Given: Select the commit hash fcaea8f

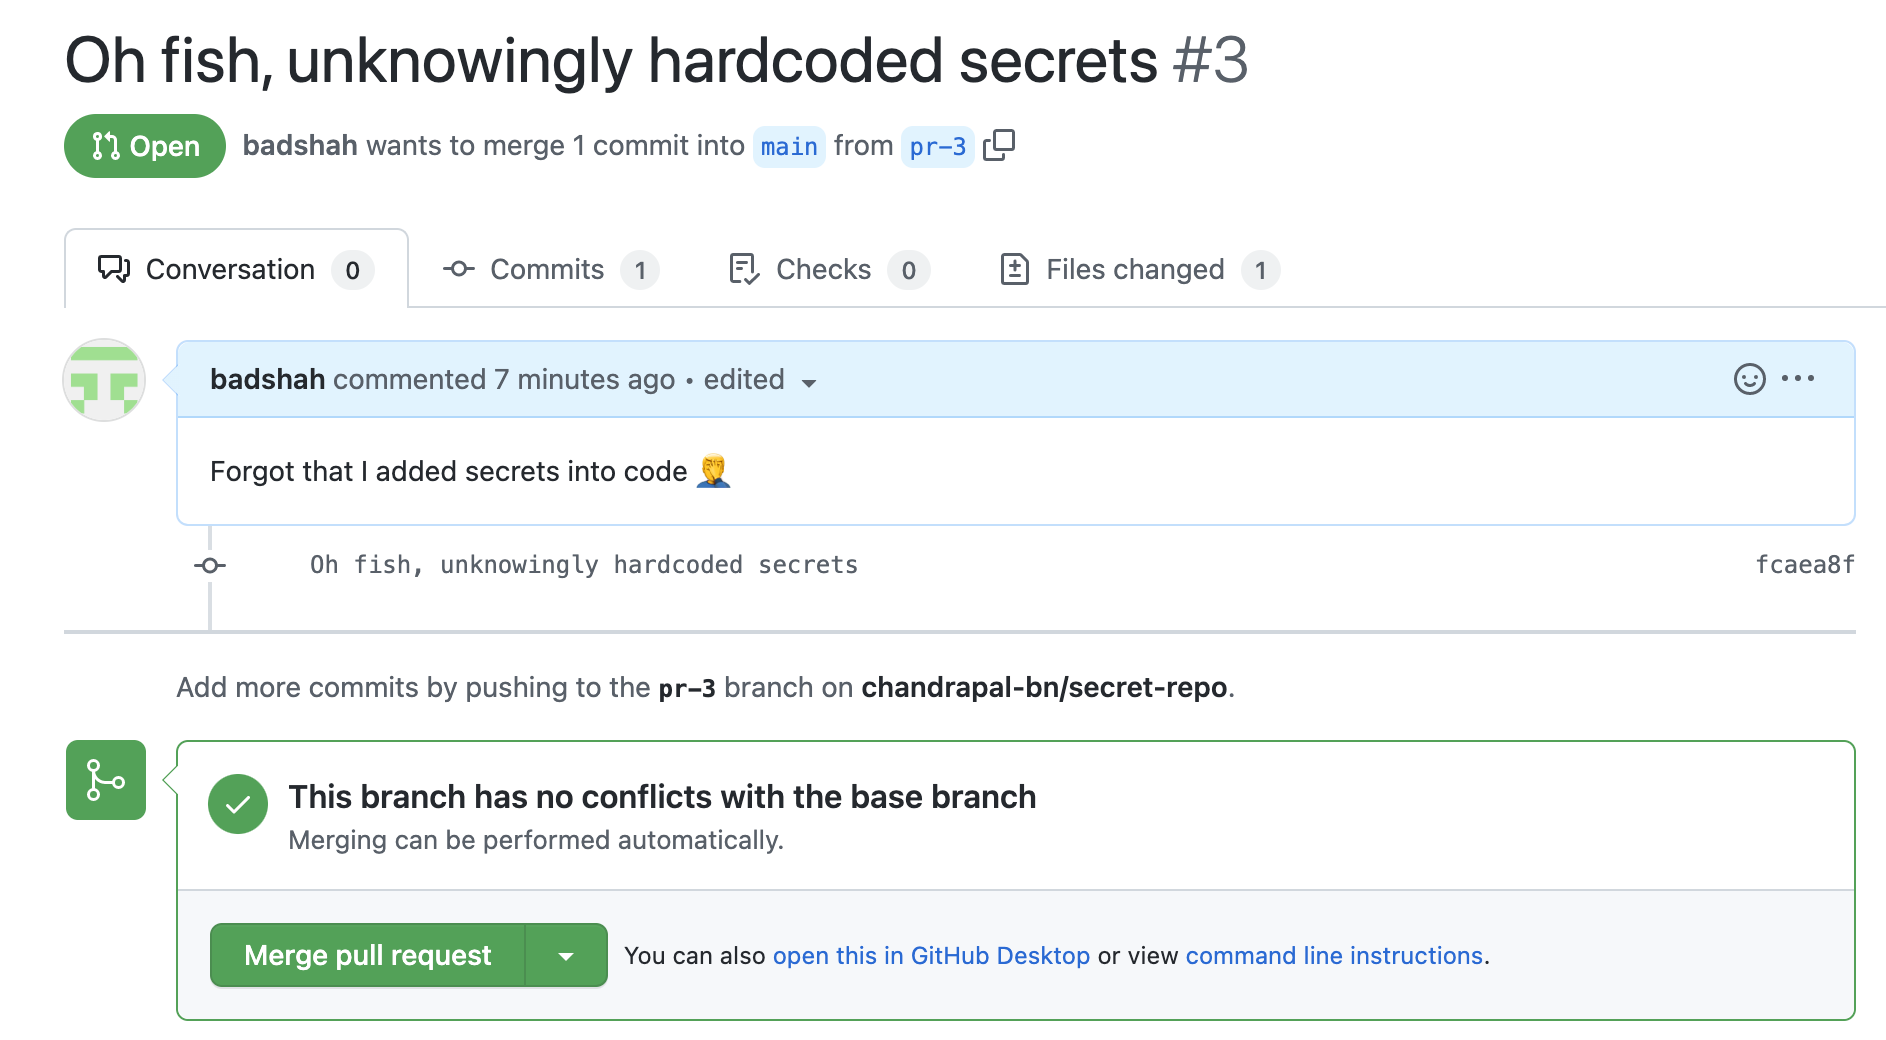Looking at the screenshot, I should (1804, 565).
